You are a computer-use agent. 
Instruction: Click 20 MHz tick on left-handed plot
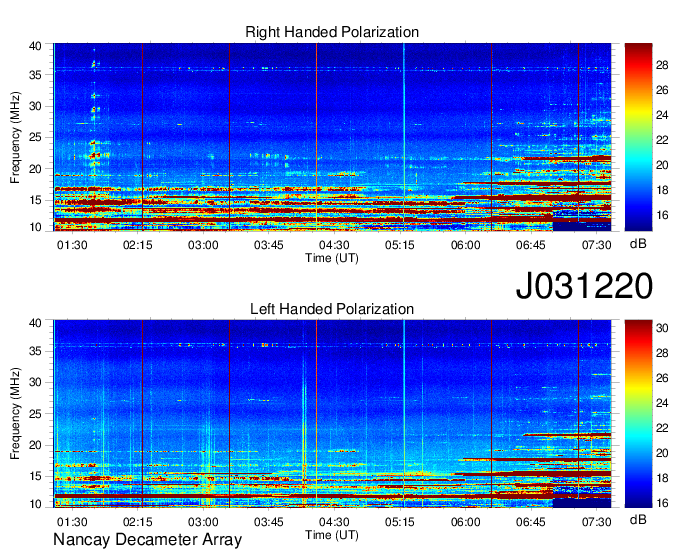point(35,445)
